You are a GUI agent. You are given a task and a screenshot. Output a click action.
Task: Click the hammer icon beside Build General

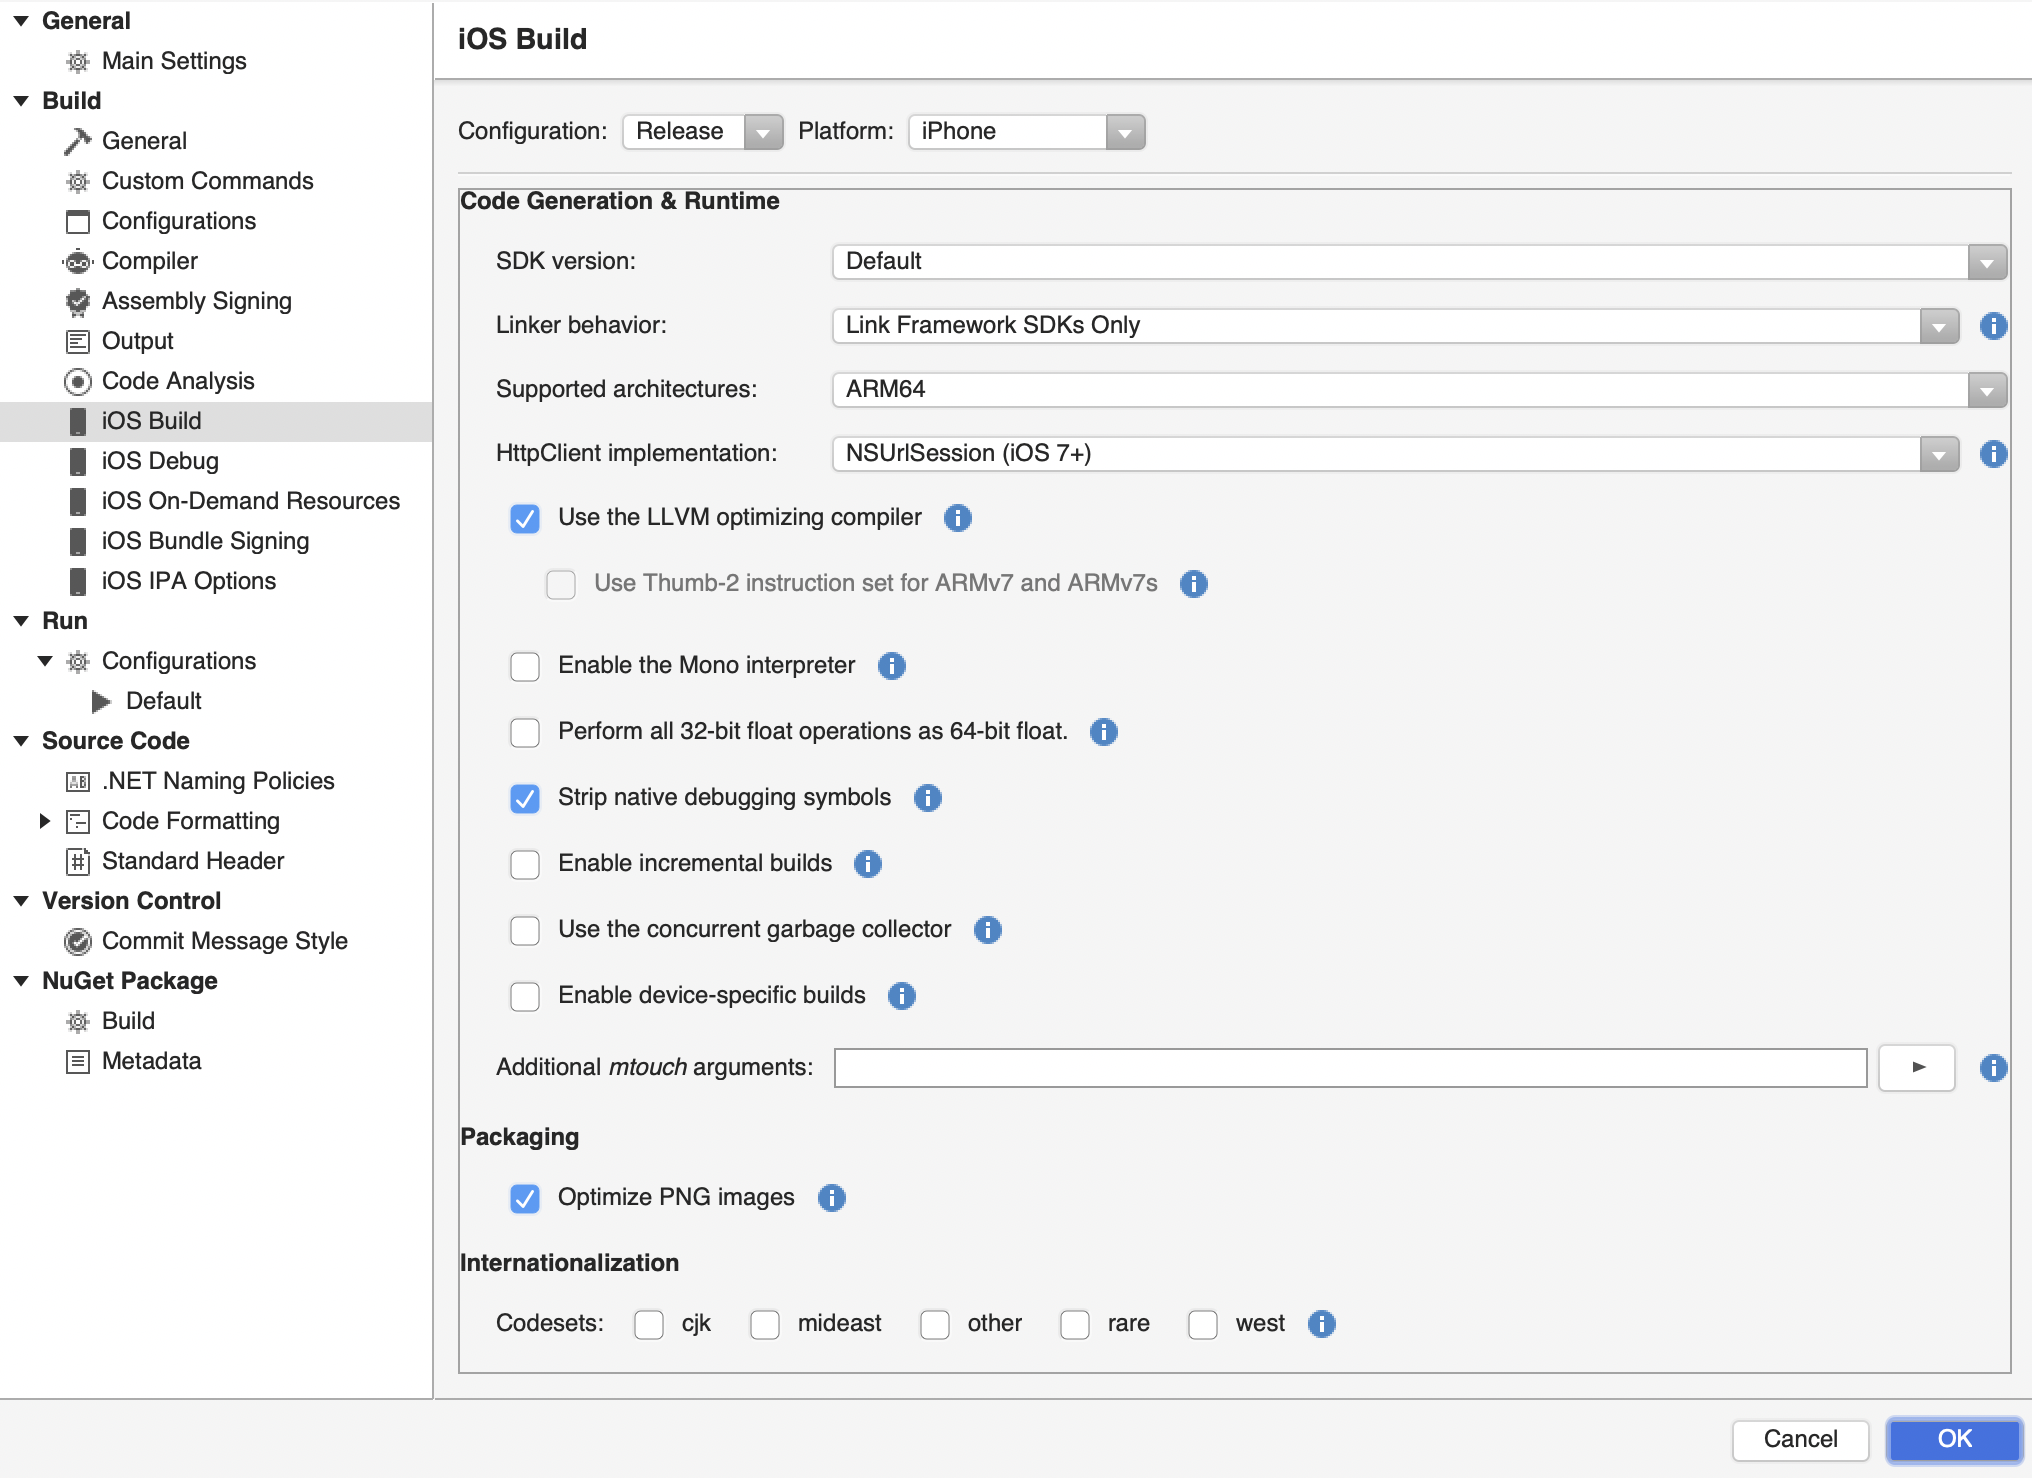pos(77,141)
